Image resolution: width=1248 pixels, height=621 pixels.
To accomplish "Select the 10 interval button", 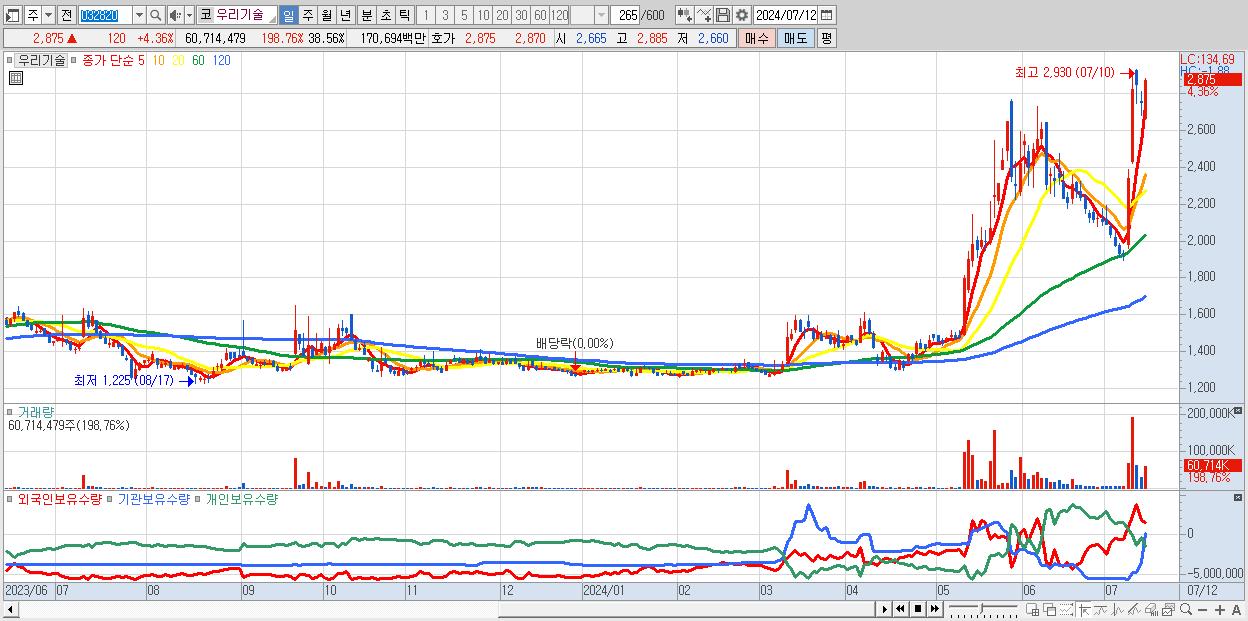I will point(483,15).
